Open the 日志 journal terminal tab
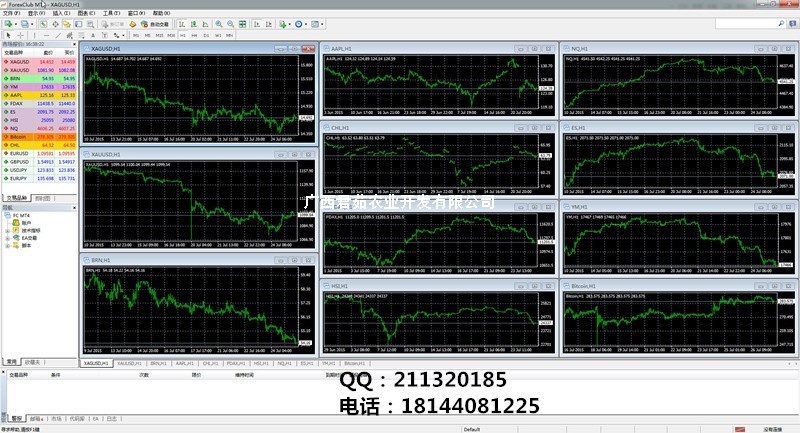This screenshot has height=433, width=800. [112, 418]
